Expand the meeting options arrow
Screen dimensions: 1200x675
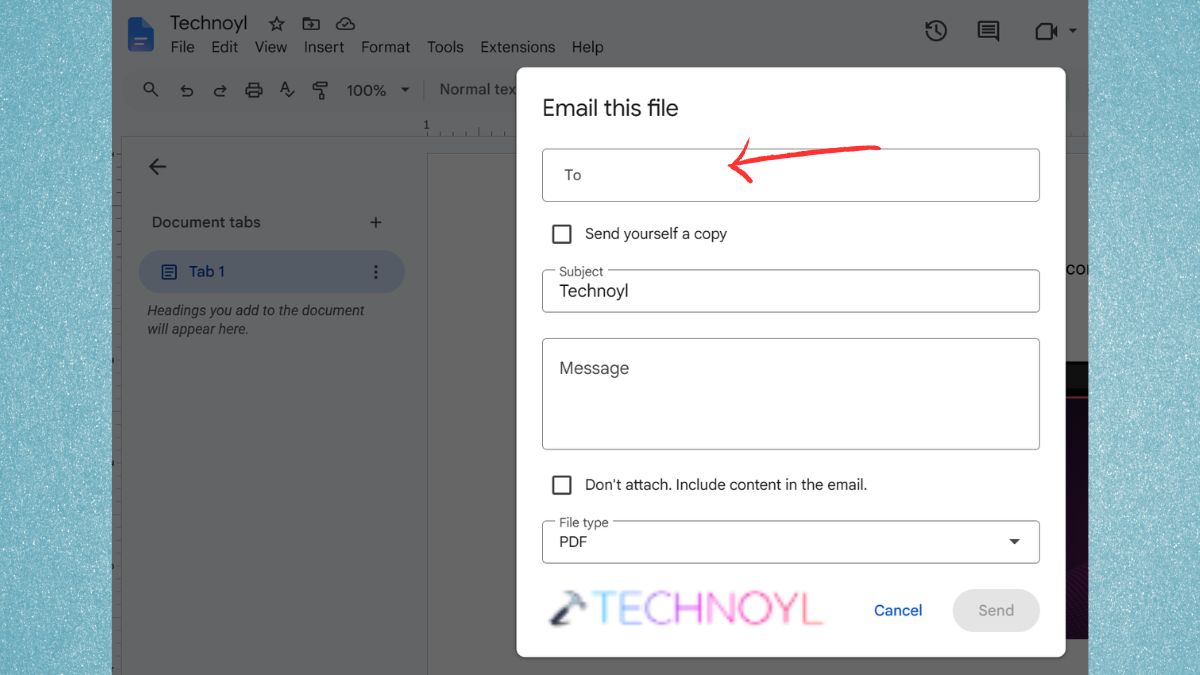coord(1072,31)
